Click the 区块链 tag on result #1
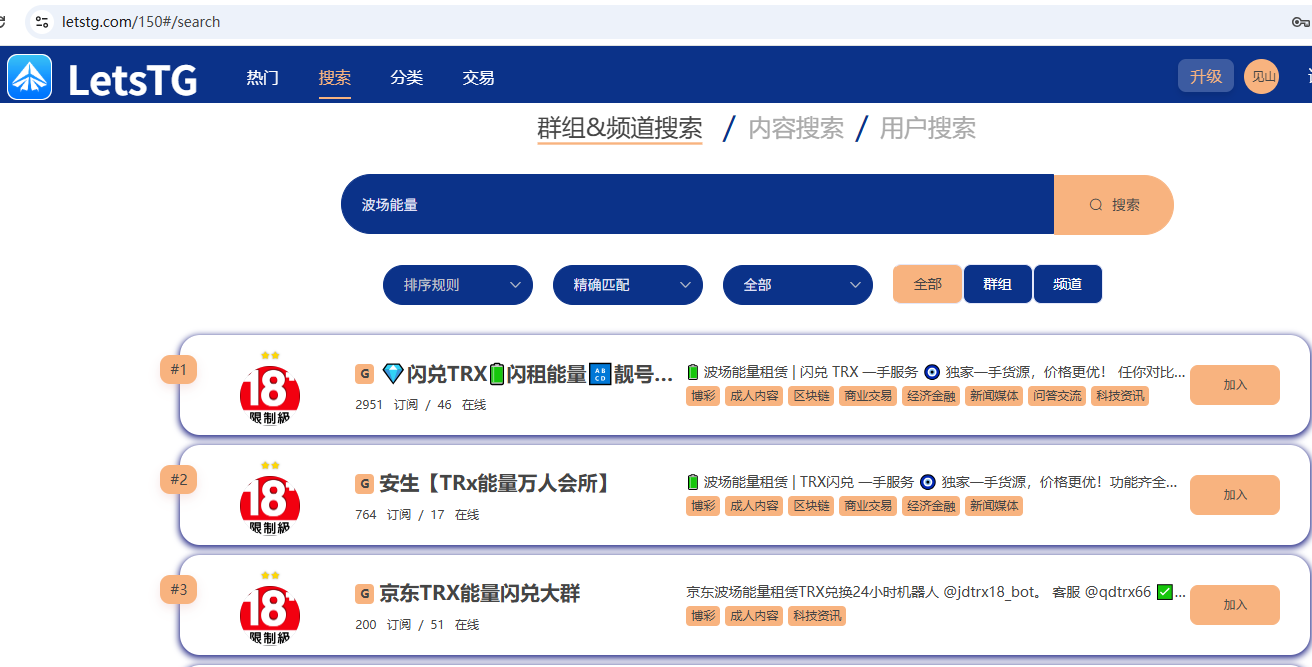The image size is (1312, 667). point(811,396)
